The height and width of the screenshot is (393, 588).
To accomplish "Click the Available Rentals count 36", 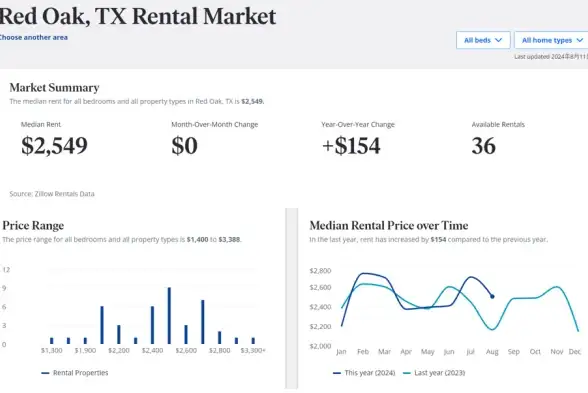I will pos(484,146).
